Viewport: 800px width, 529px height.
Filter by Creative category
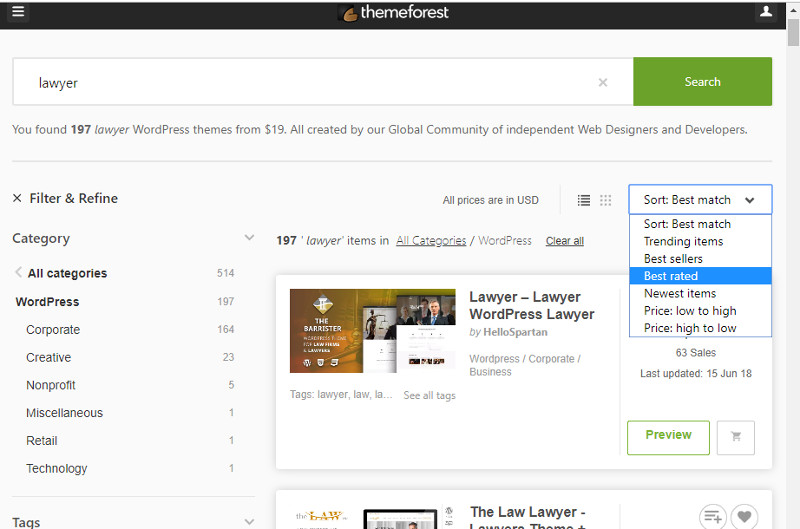[48, 357]
